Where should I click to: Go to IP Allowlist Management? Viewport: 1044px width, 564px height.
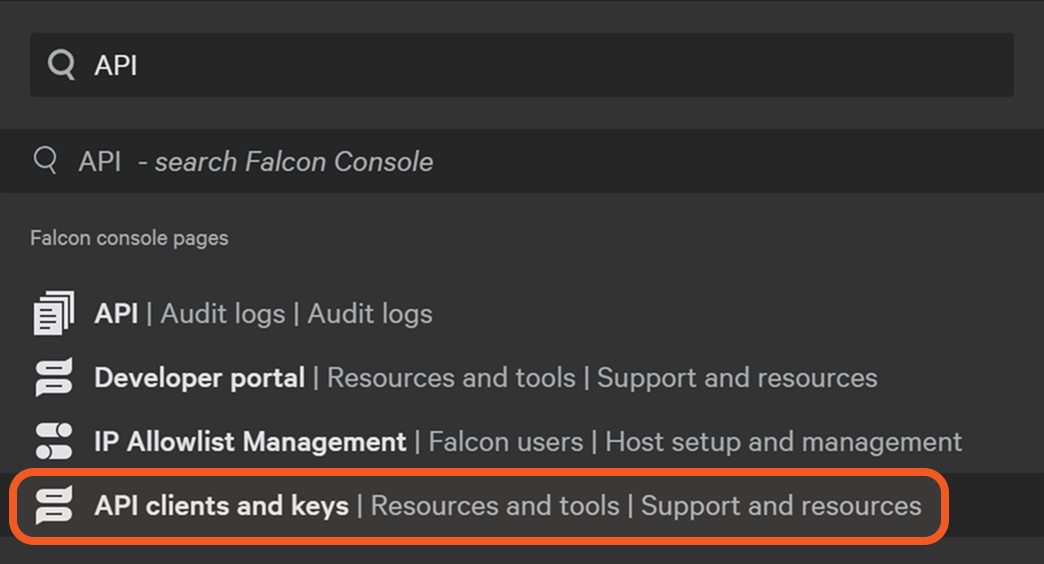tap(250, 441)
